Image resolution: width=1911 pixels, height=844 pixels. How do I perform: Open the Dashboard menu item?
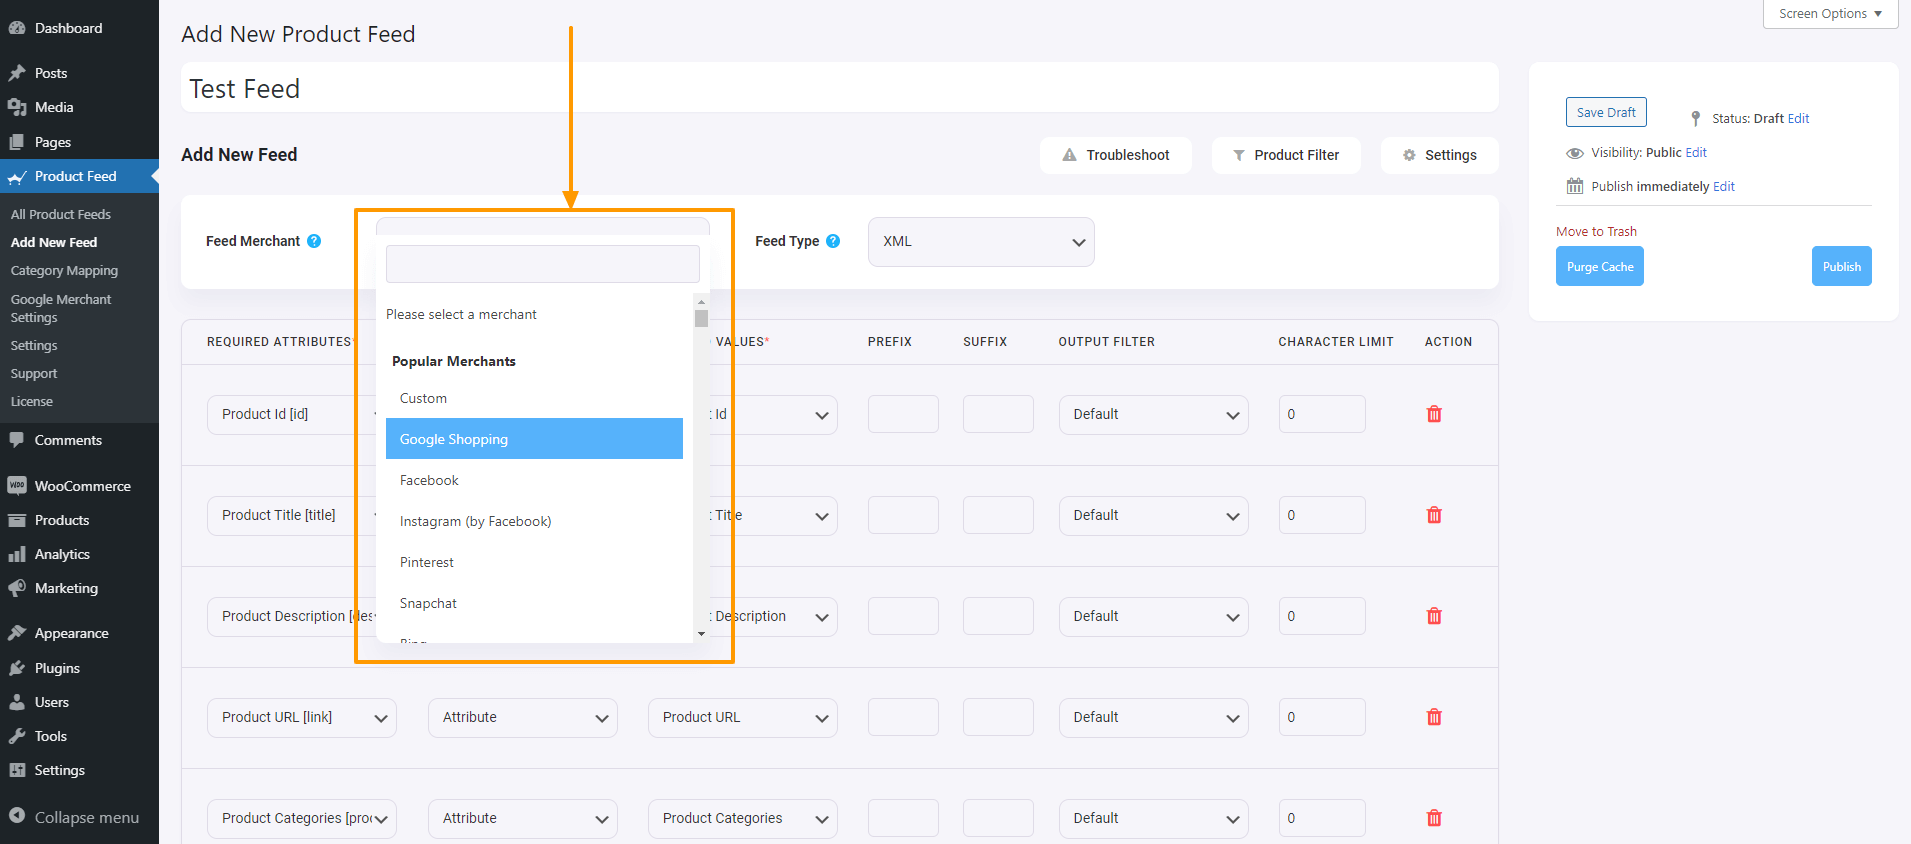tap(68, 28)
